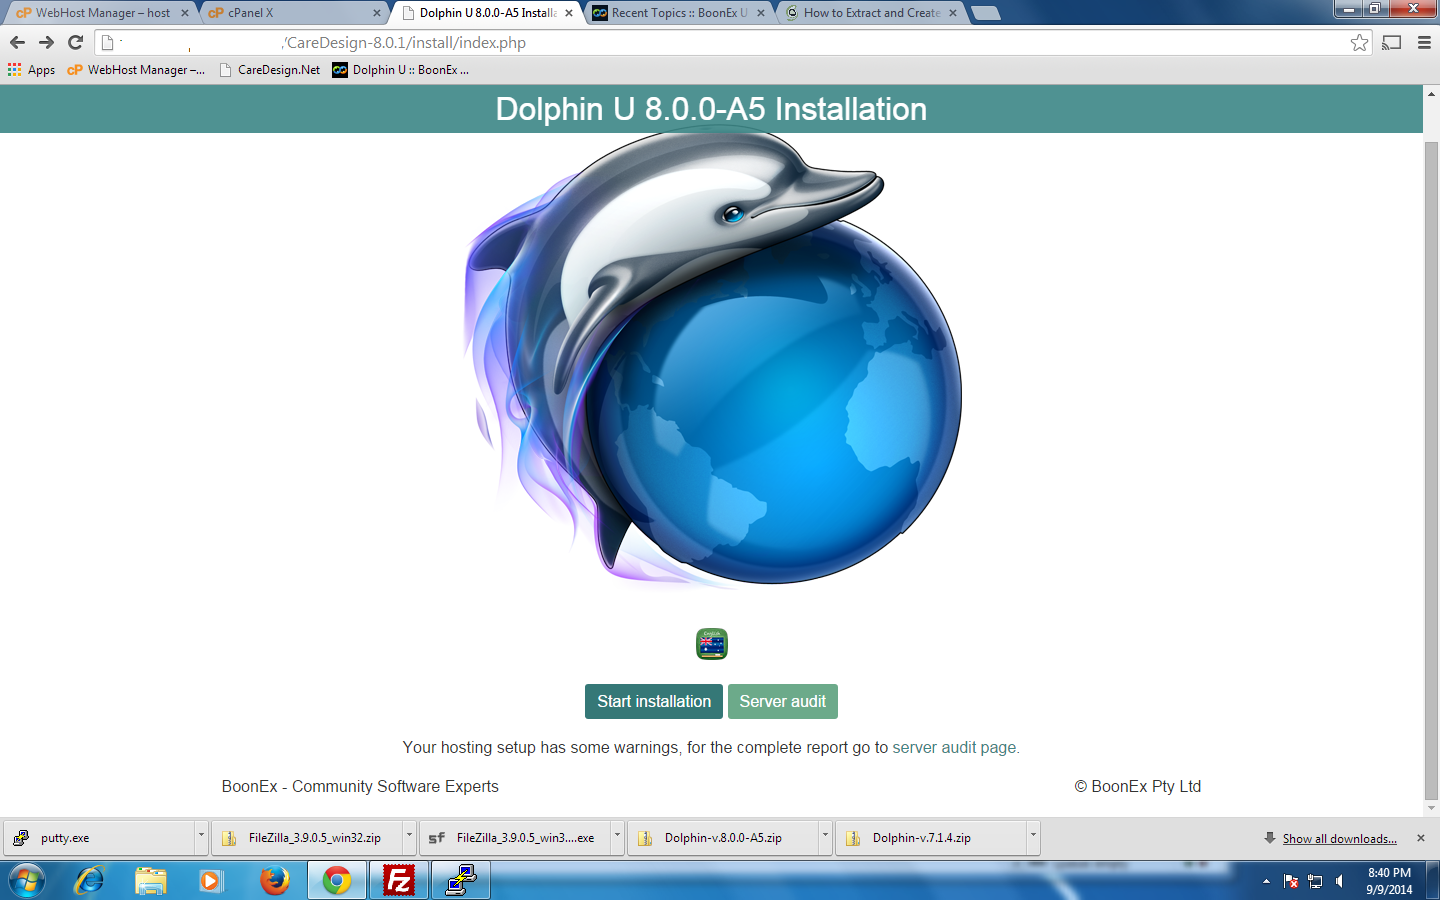Close the cPanel X tab
Viewport: 1440px width, 900px height.
point(376,13)
